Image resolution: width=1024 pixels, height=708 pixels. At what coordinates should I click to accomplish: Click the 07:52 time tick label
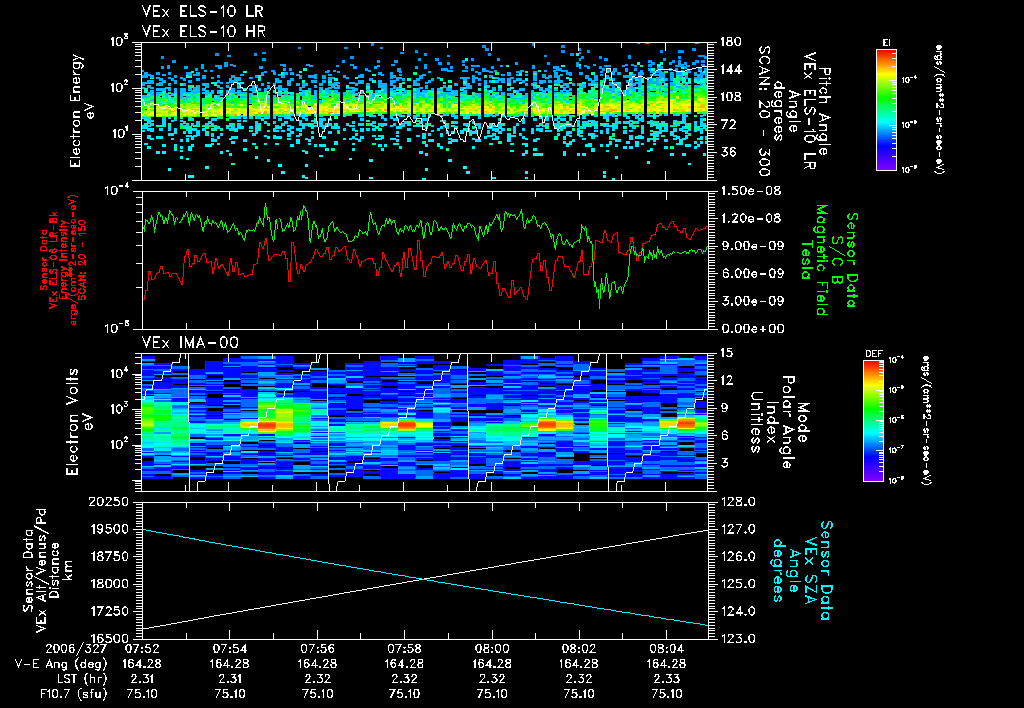pyautogui.click(x=142, y=649)
